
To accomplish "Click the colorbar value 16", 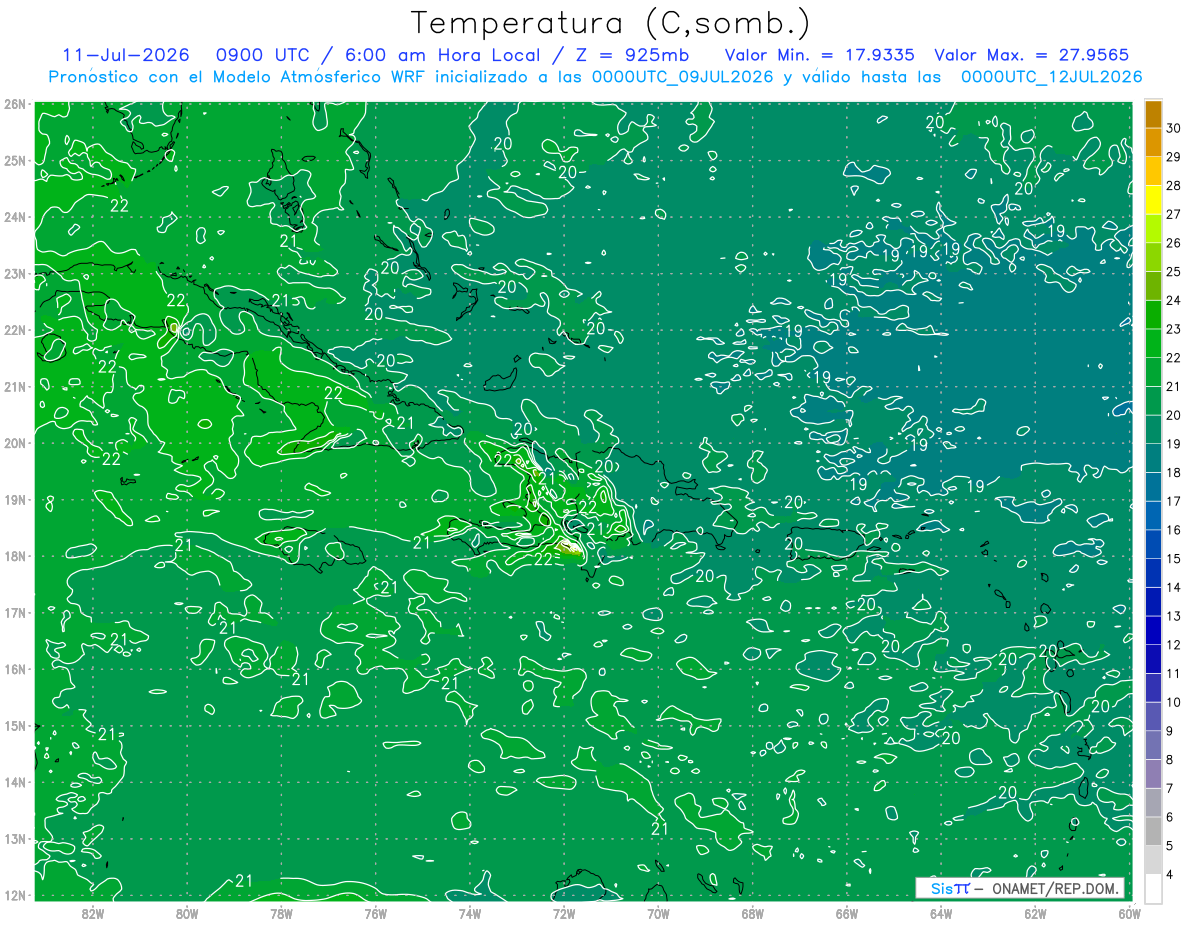I will pos(1173,530).
